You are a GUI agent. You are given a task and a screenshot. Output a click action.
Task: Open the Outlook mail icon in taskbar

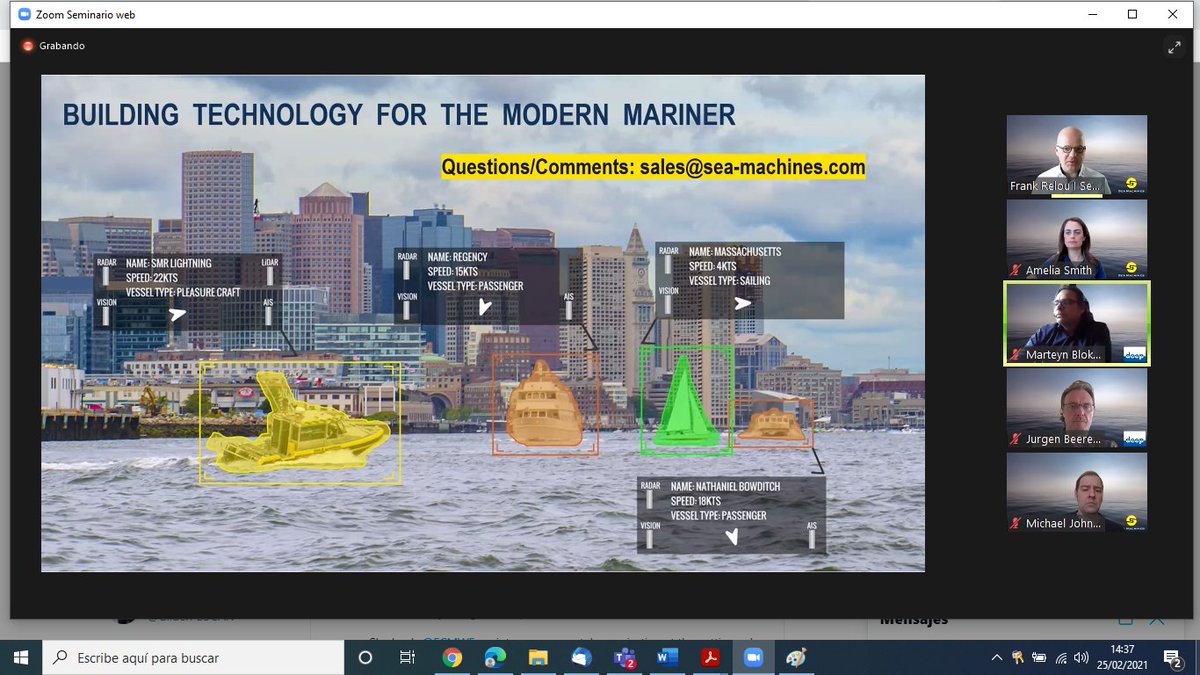coord(581,657)
